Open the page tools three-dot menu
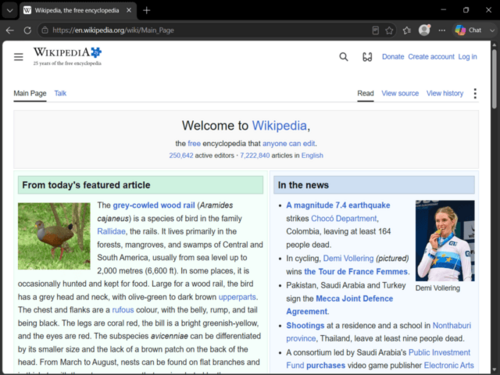 point(475,93)
